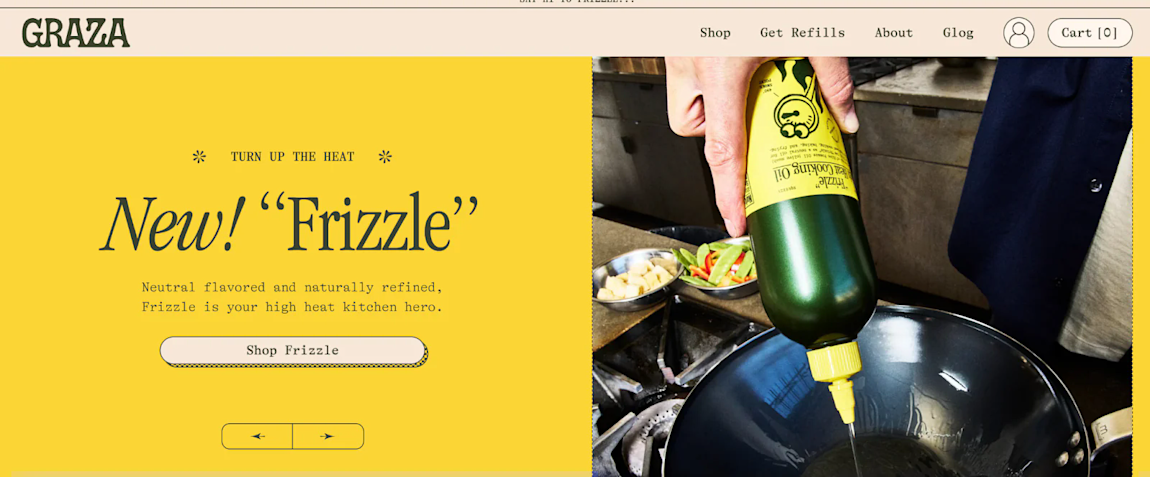Go to previous slide with left arrow

coord(257,436)
